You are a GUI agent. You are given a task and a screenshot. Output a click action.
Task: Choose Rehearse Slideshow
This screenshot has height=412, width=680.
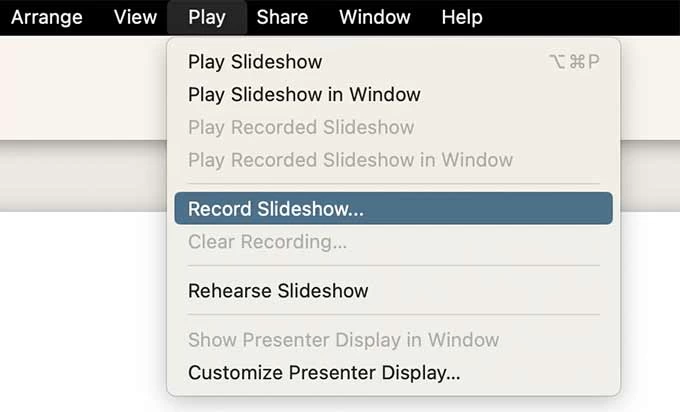tap(278, 291)
